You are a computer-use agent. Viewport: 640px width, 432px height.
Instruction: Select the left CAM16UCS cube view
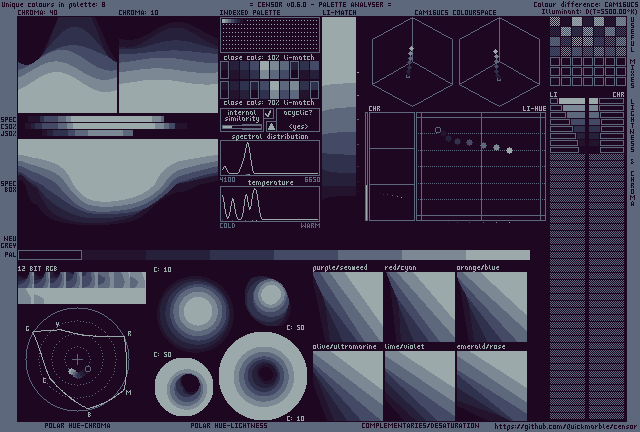click(x=412, y=62)
